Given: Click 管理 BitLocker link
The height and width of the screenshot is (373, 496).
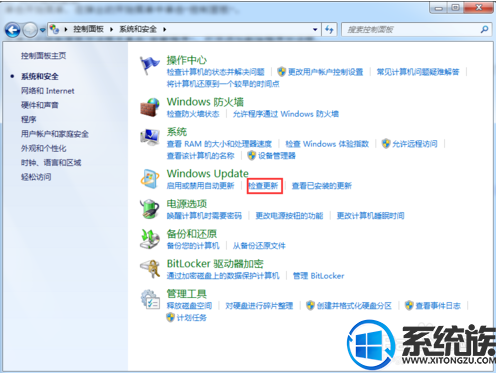Looking at the screenshot, I should coord(318,276).
